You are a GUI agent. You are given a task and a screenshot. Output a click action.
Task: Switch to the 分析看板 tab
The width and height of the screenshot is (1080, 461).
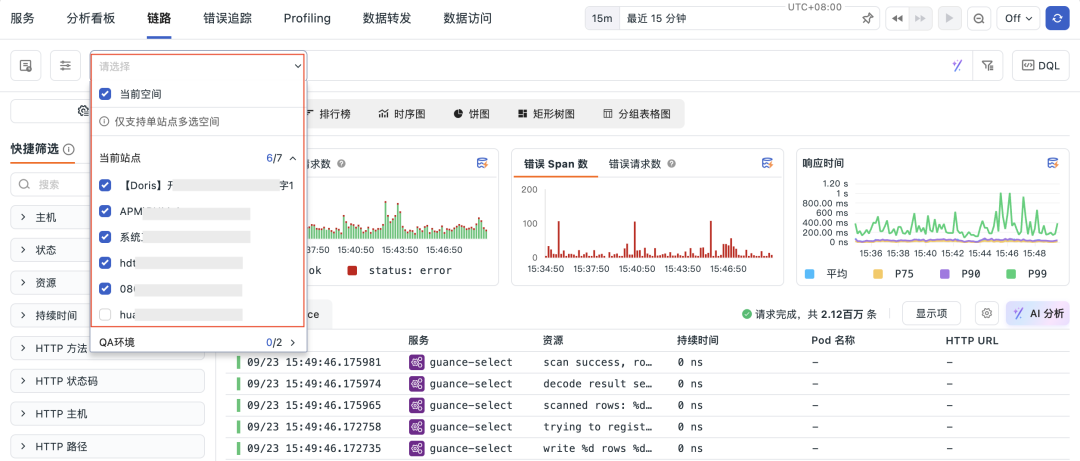[x=91, y=19]
